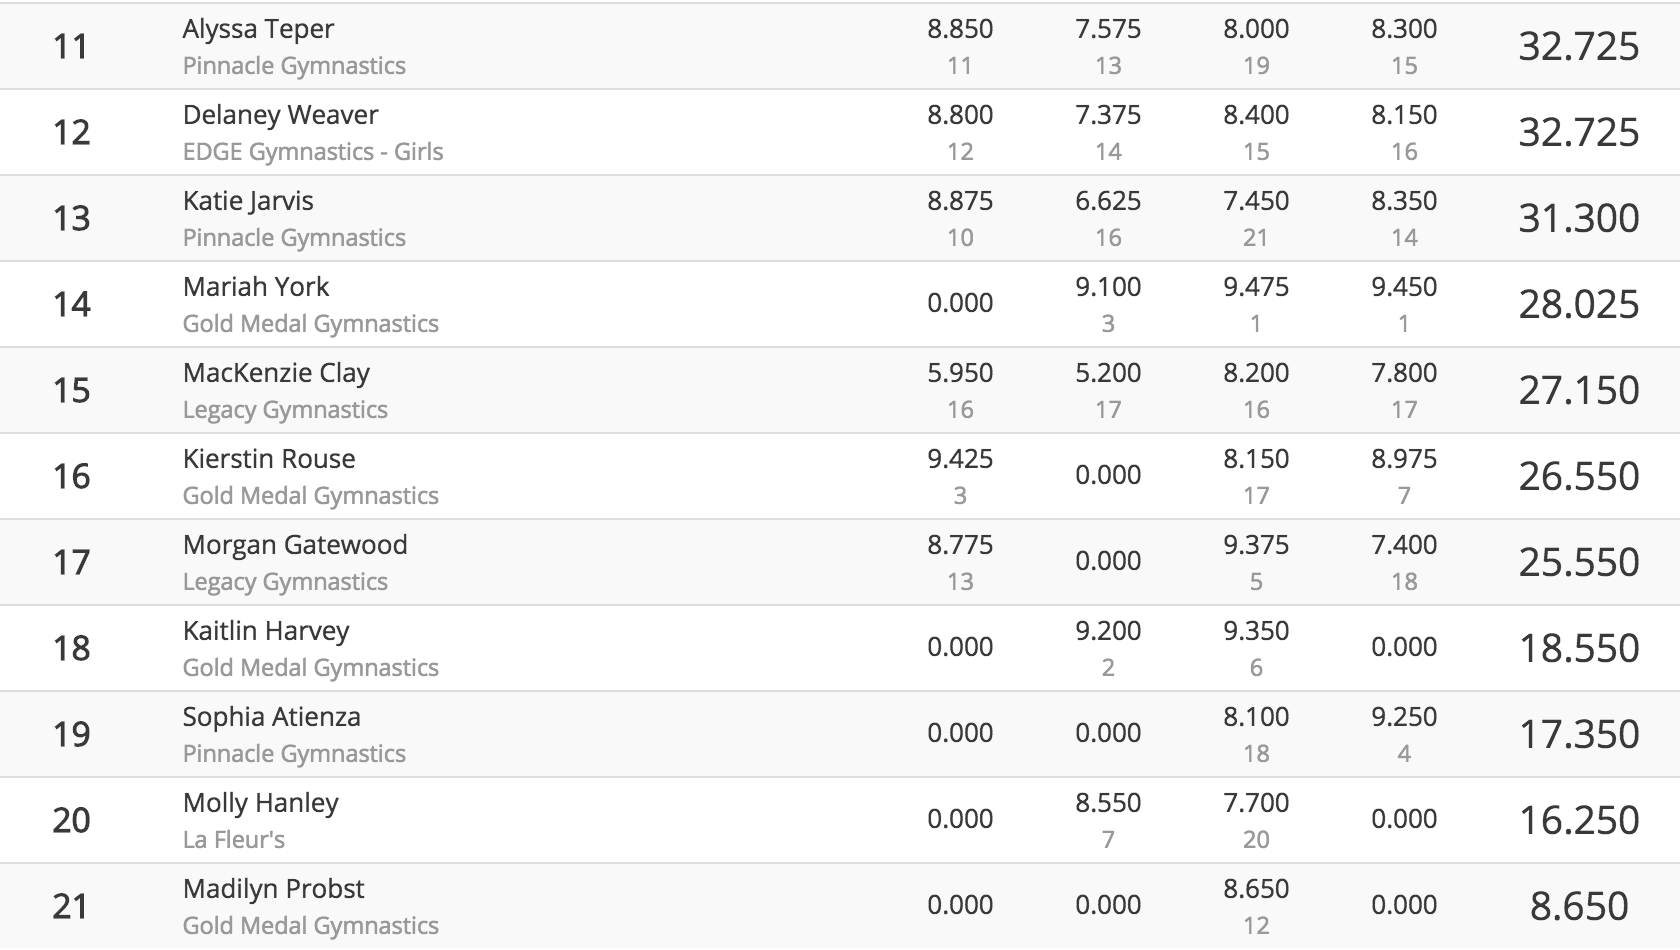
Task: Select Sophia Atienza's 9.250 score
Action: (1404, 717)
